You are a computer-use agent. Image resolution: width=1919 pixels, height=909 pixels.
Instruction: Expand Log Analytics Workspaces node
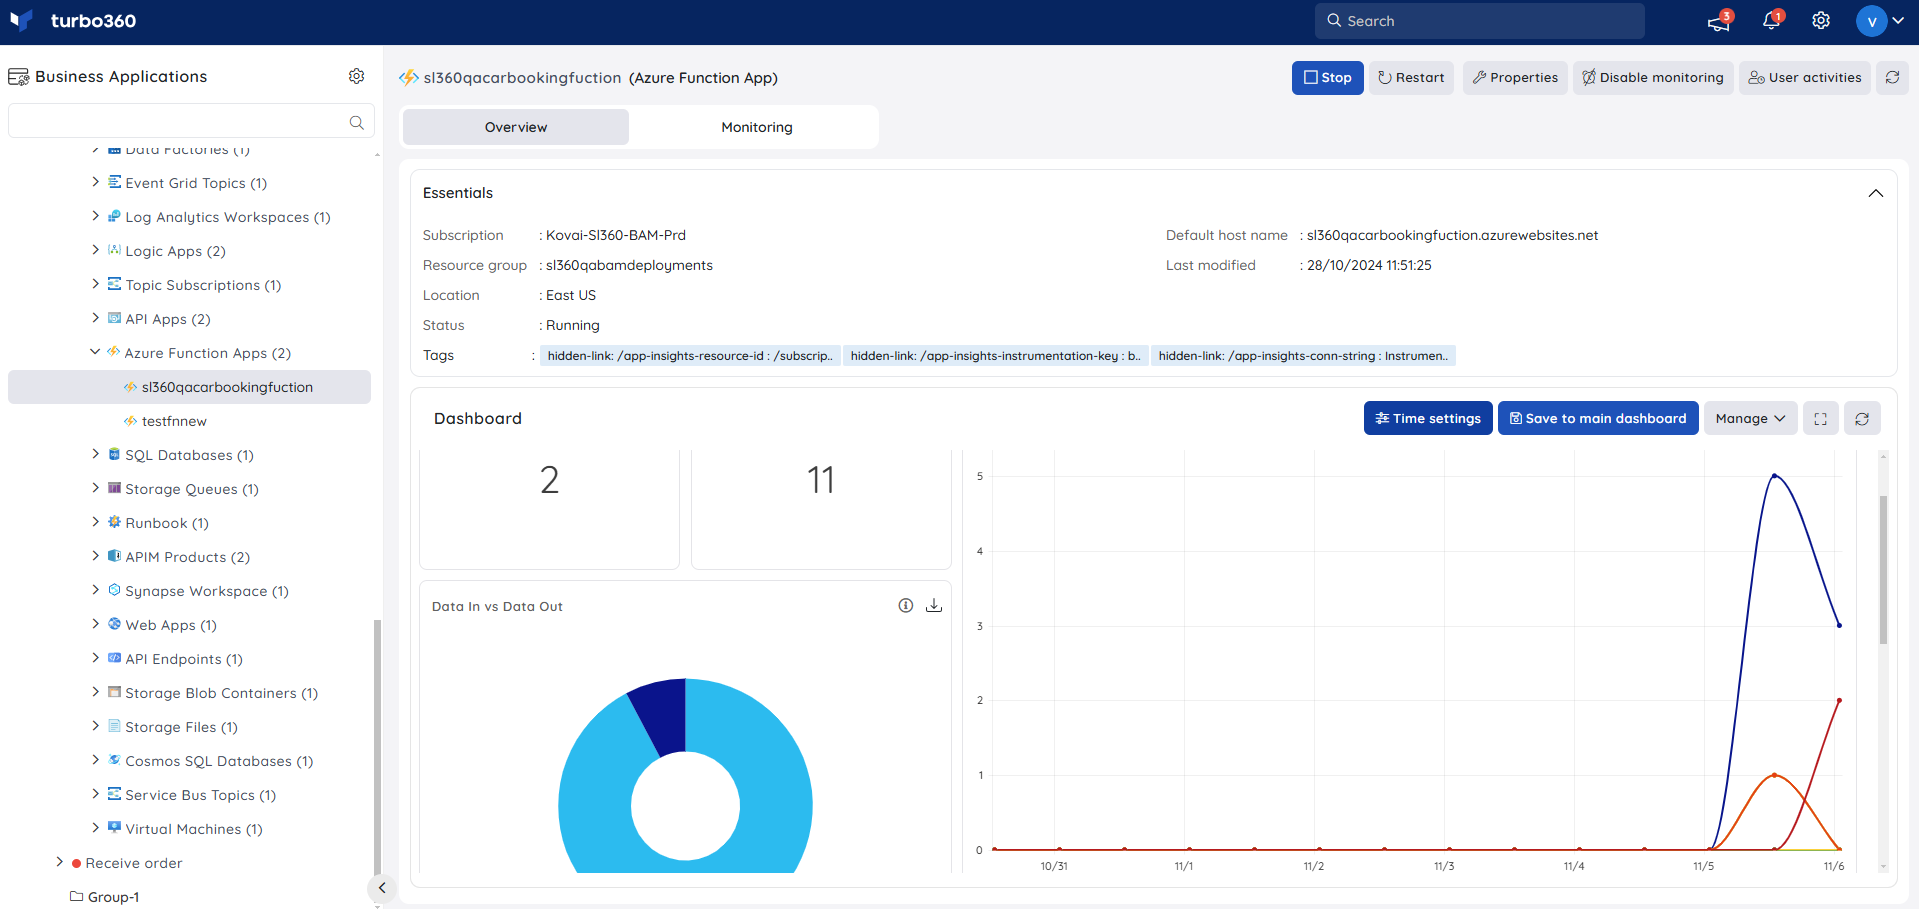[95, 216]
